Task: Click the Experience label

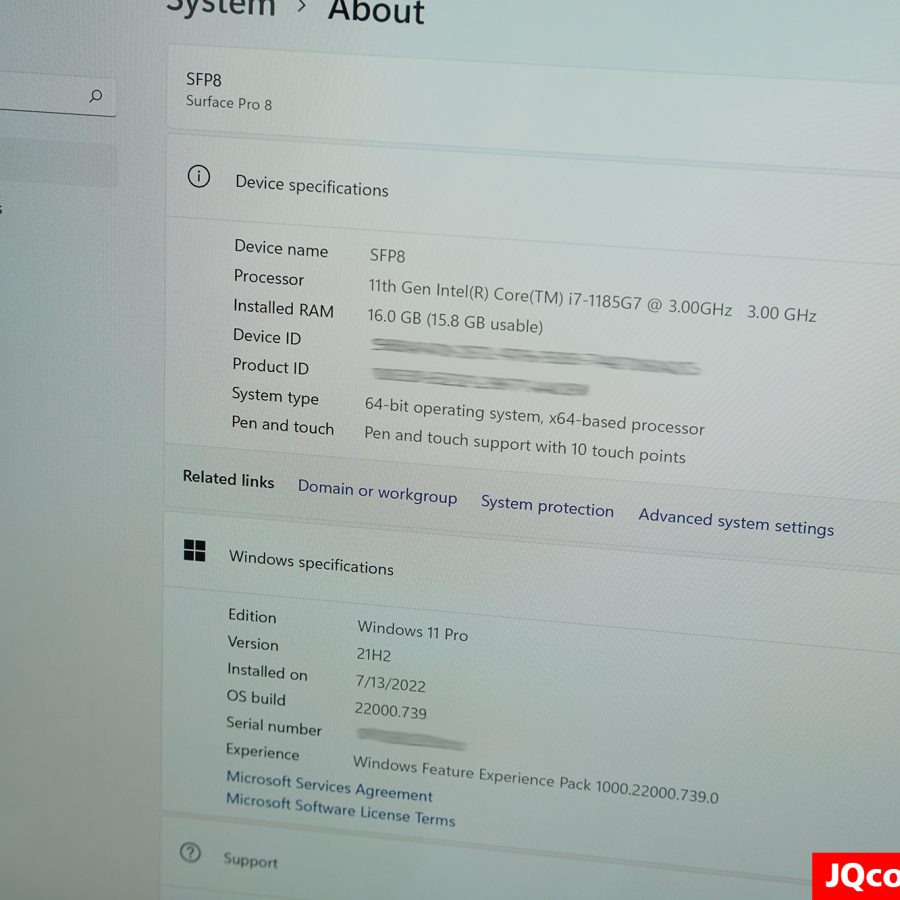Action: (x=262, y=751)
